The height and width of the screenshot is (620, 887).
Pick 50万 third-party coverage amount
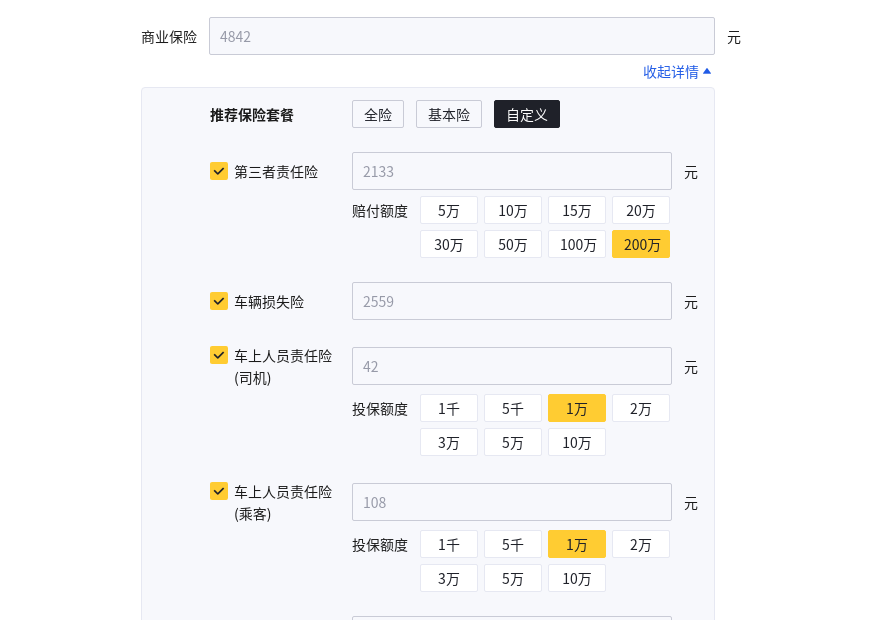click(513, 244)
